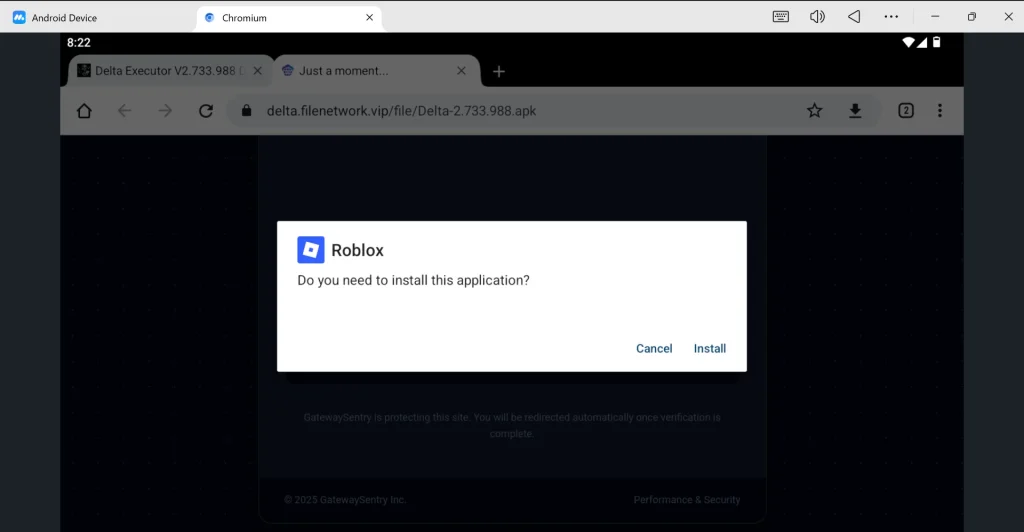Image resolution: width=1024 pixels, height=532 pixels.
Task: Open the more options ellipsis in title bar
Action: click(891, 17)
